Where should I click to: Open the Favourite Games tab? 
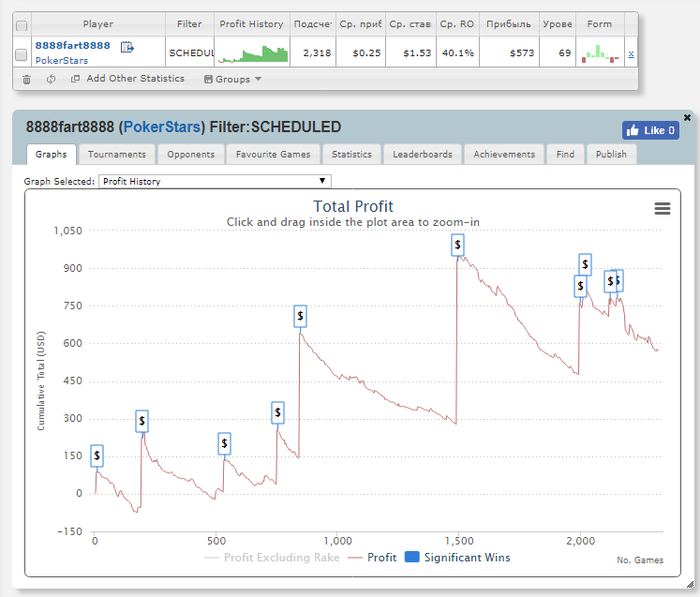click(x=273, y=154)
